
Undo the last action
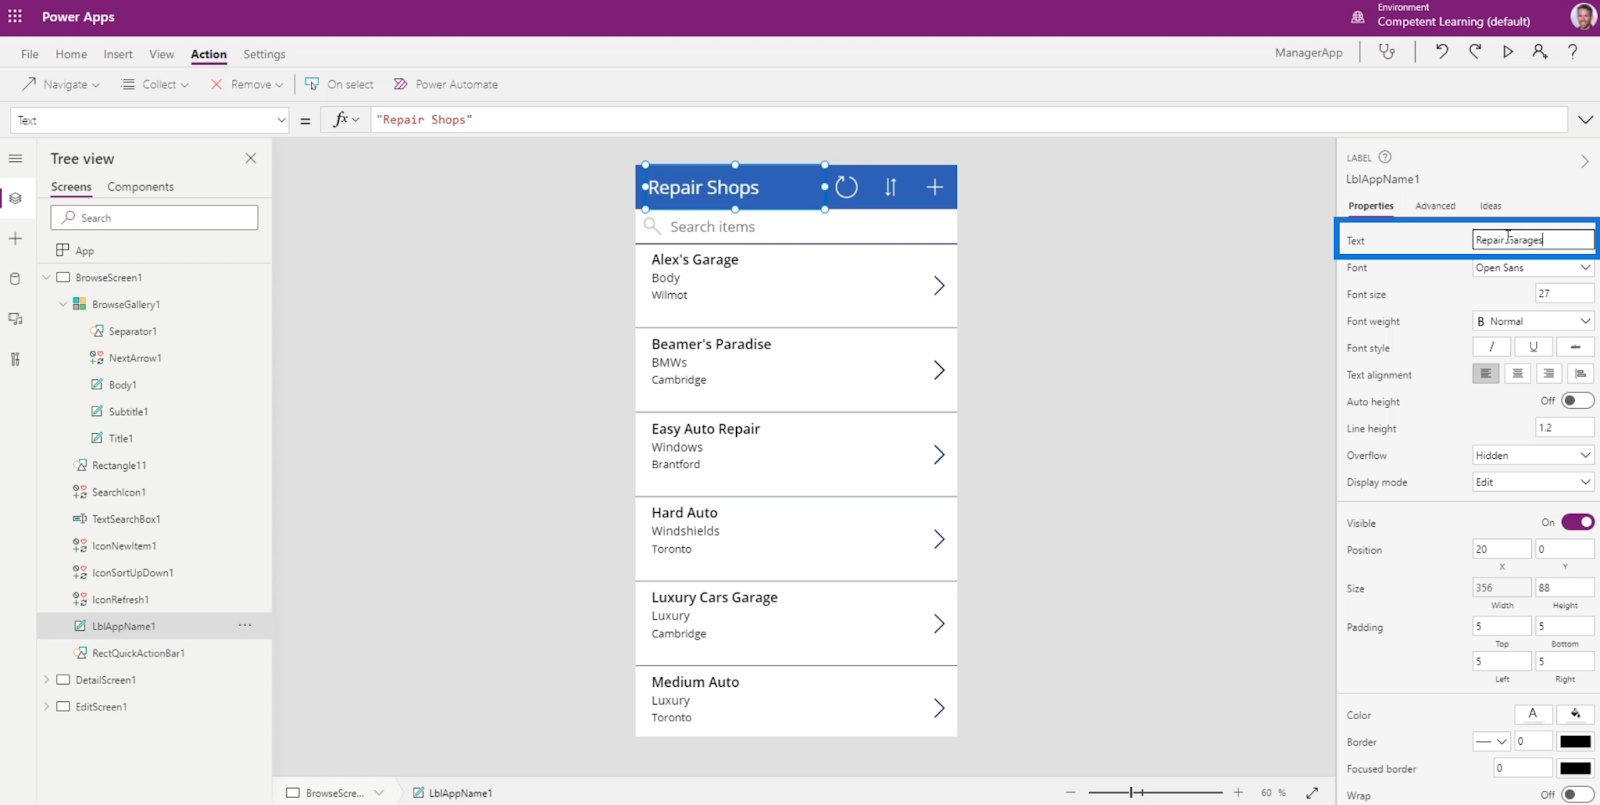coord(1441,52)
